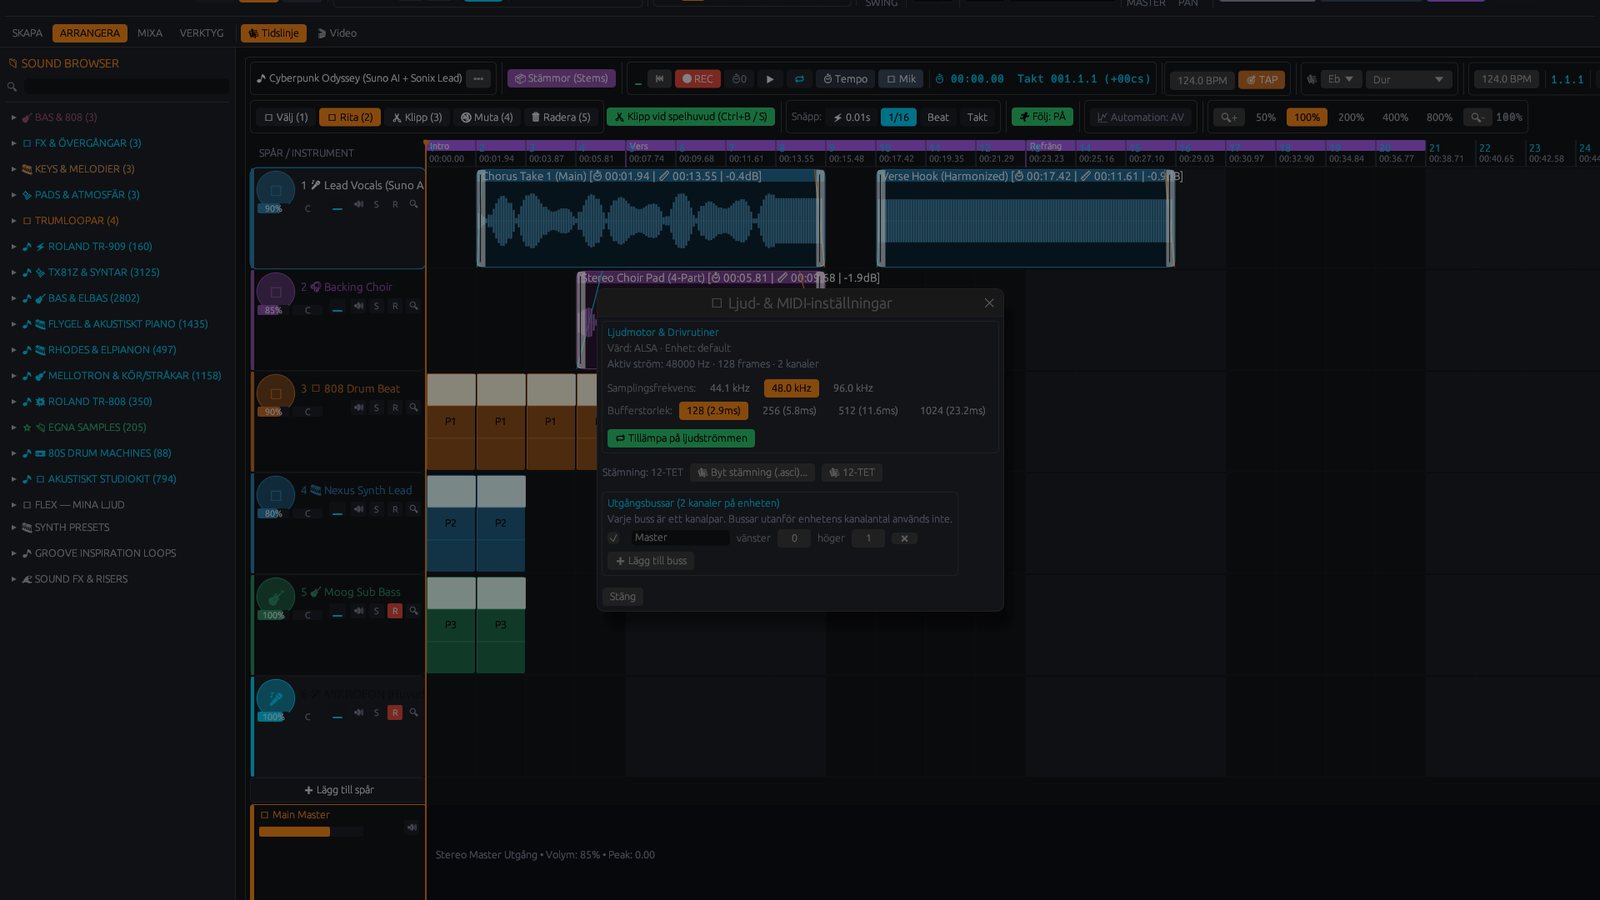The image size is (1600, 900).
Task: Open the Dur scale dropdown
Action: tap(1409, 79)
